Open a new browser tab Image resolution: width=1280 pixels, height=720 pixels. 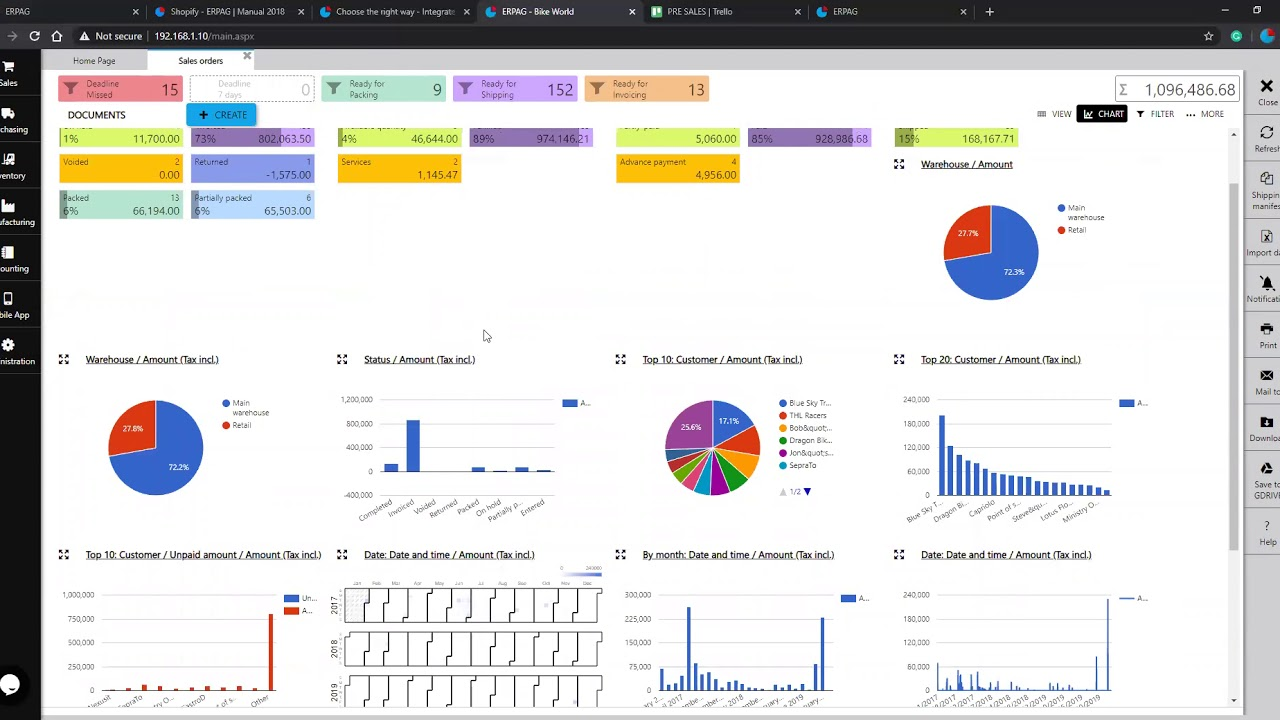point(989,11)
